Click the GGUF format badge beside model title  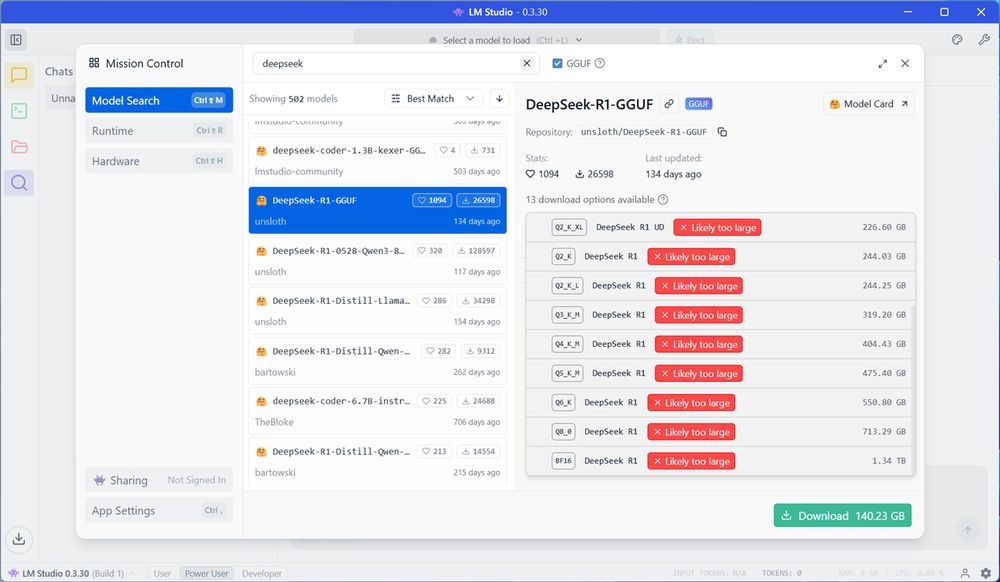(698, 104)
